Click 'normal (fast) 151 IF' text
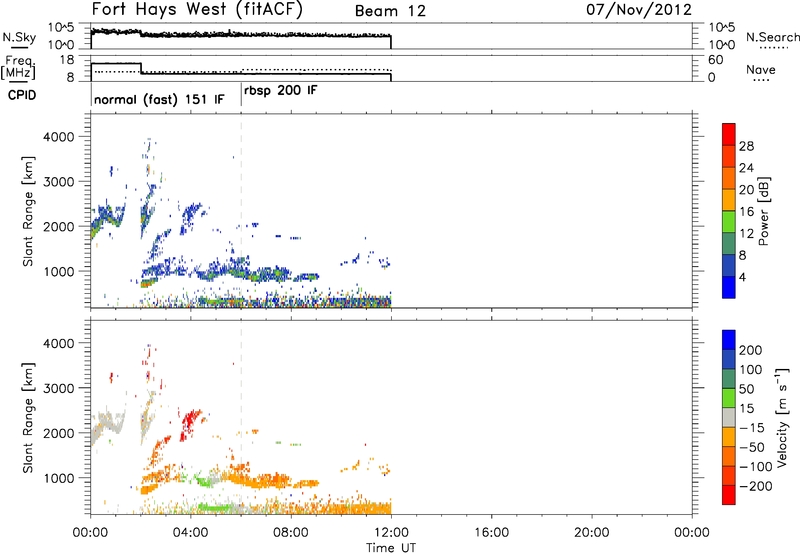 (x=159, y=99)
